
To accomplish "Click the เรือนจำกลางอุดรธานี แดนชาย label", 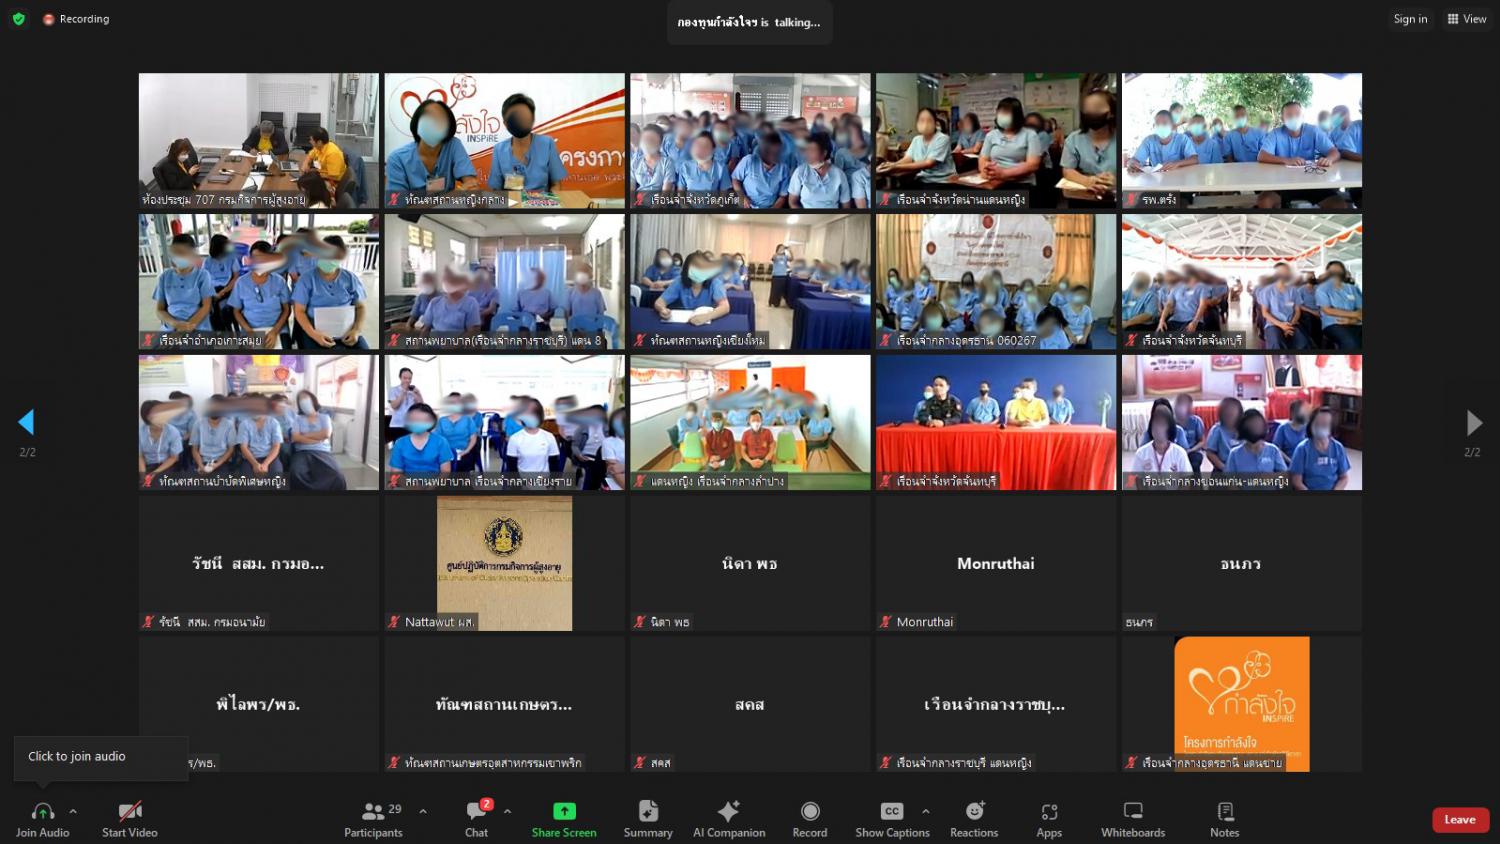I will 1212,763.
